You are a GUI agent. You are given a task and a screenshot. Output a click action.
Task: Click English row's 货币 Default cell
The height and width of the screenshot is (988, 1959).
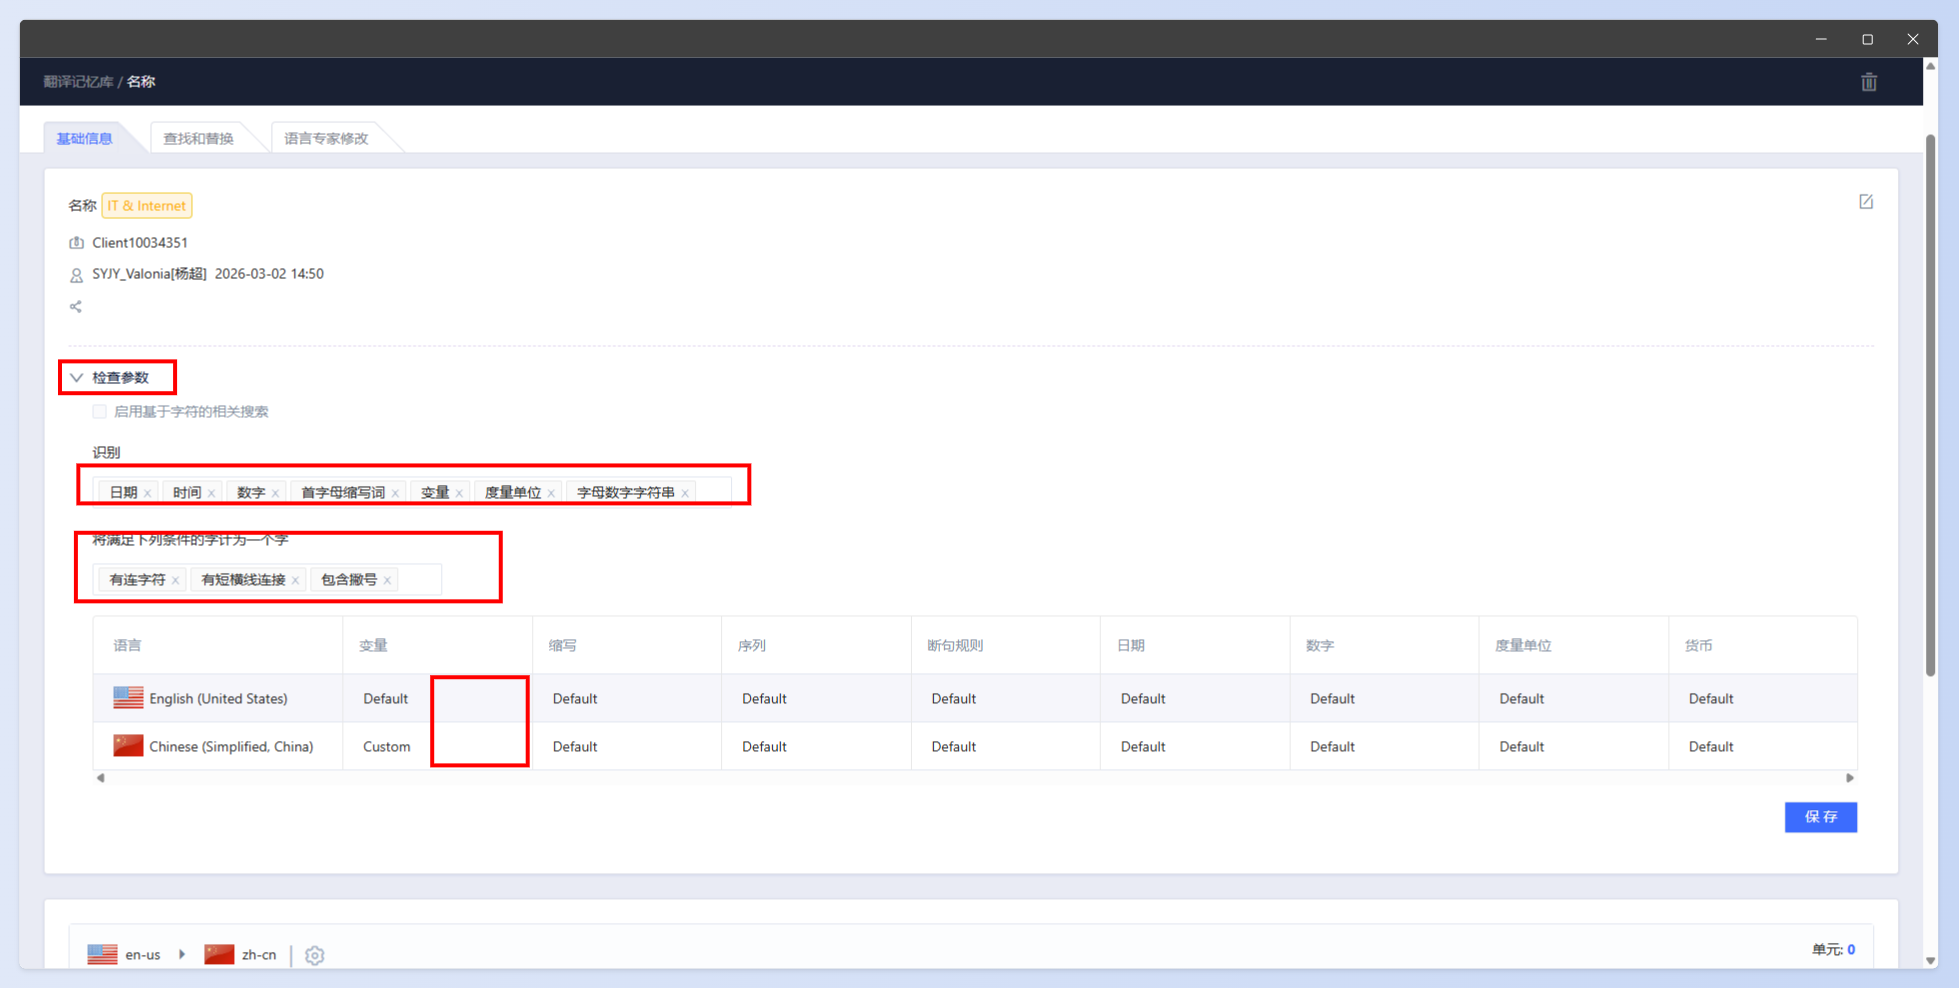point(1711,699)
